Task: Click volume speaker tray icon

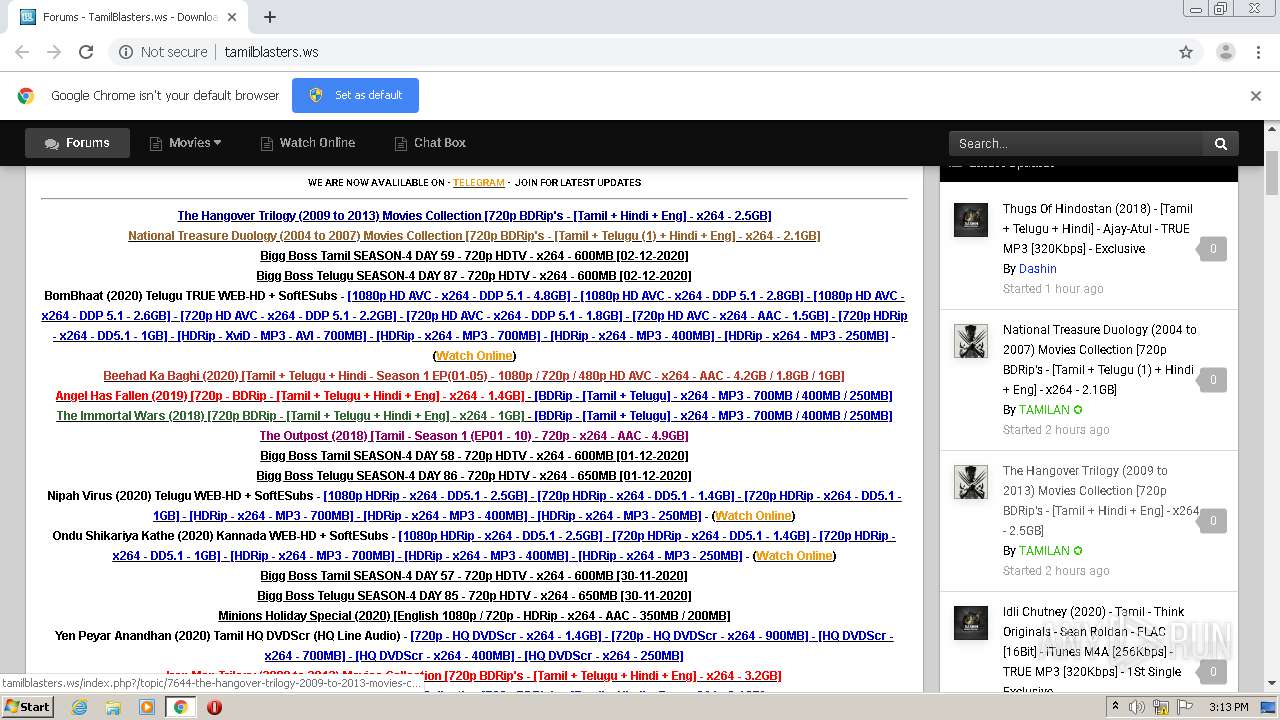Action: pyautogui.click(x=1138, y=707)
